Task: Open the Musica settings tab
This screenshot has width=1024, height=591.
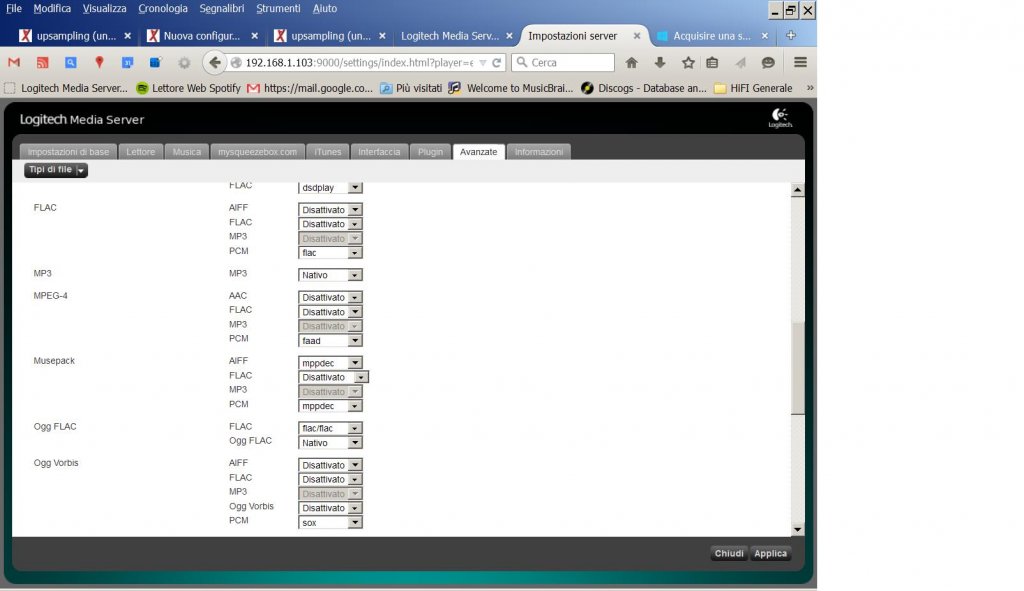Action: (187, 152)
